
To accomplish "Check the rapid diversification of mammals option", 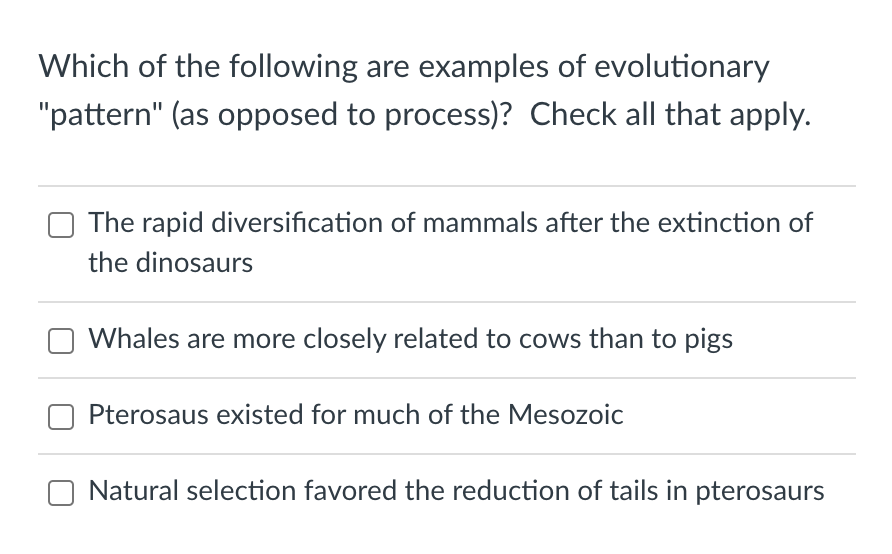I will pos(61,225).
